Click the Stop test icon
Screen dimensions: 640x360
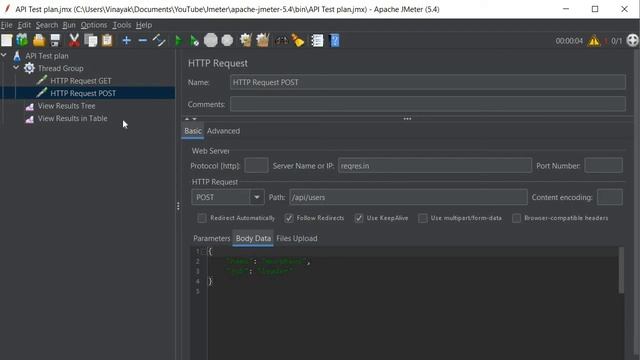211,40
